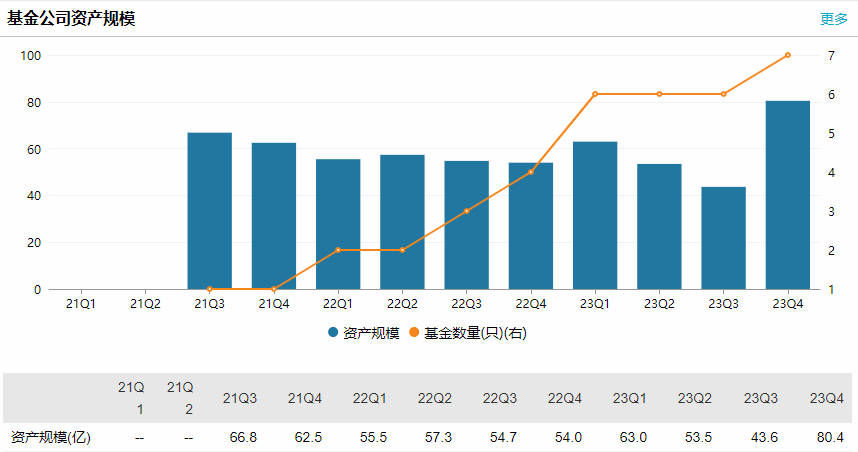
Task: Select the 23Q4 fund count line point
Action: tap(788, 55)
